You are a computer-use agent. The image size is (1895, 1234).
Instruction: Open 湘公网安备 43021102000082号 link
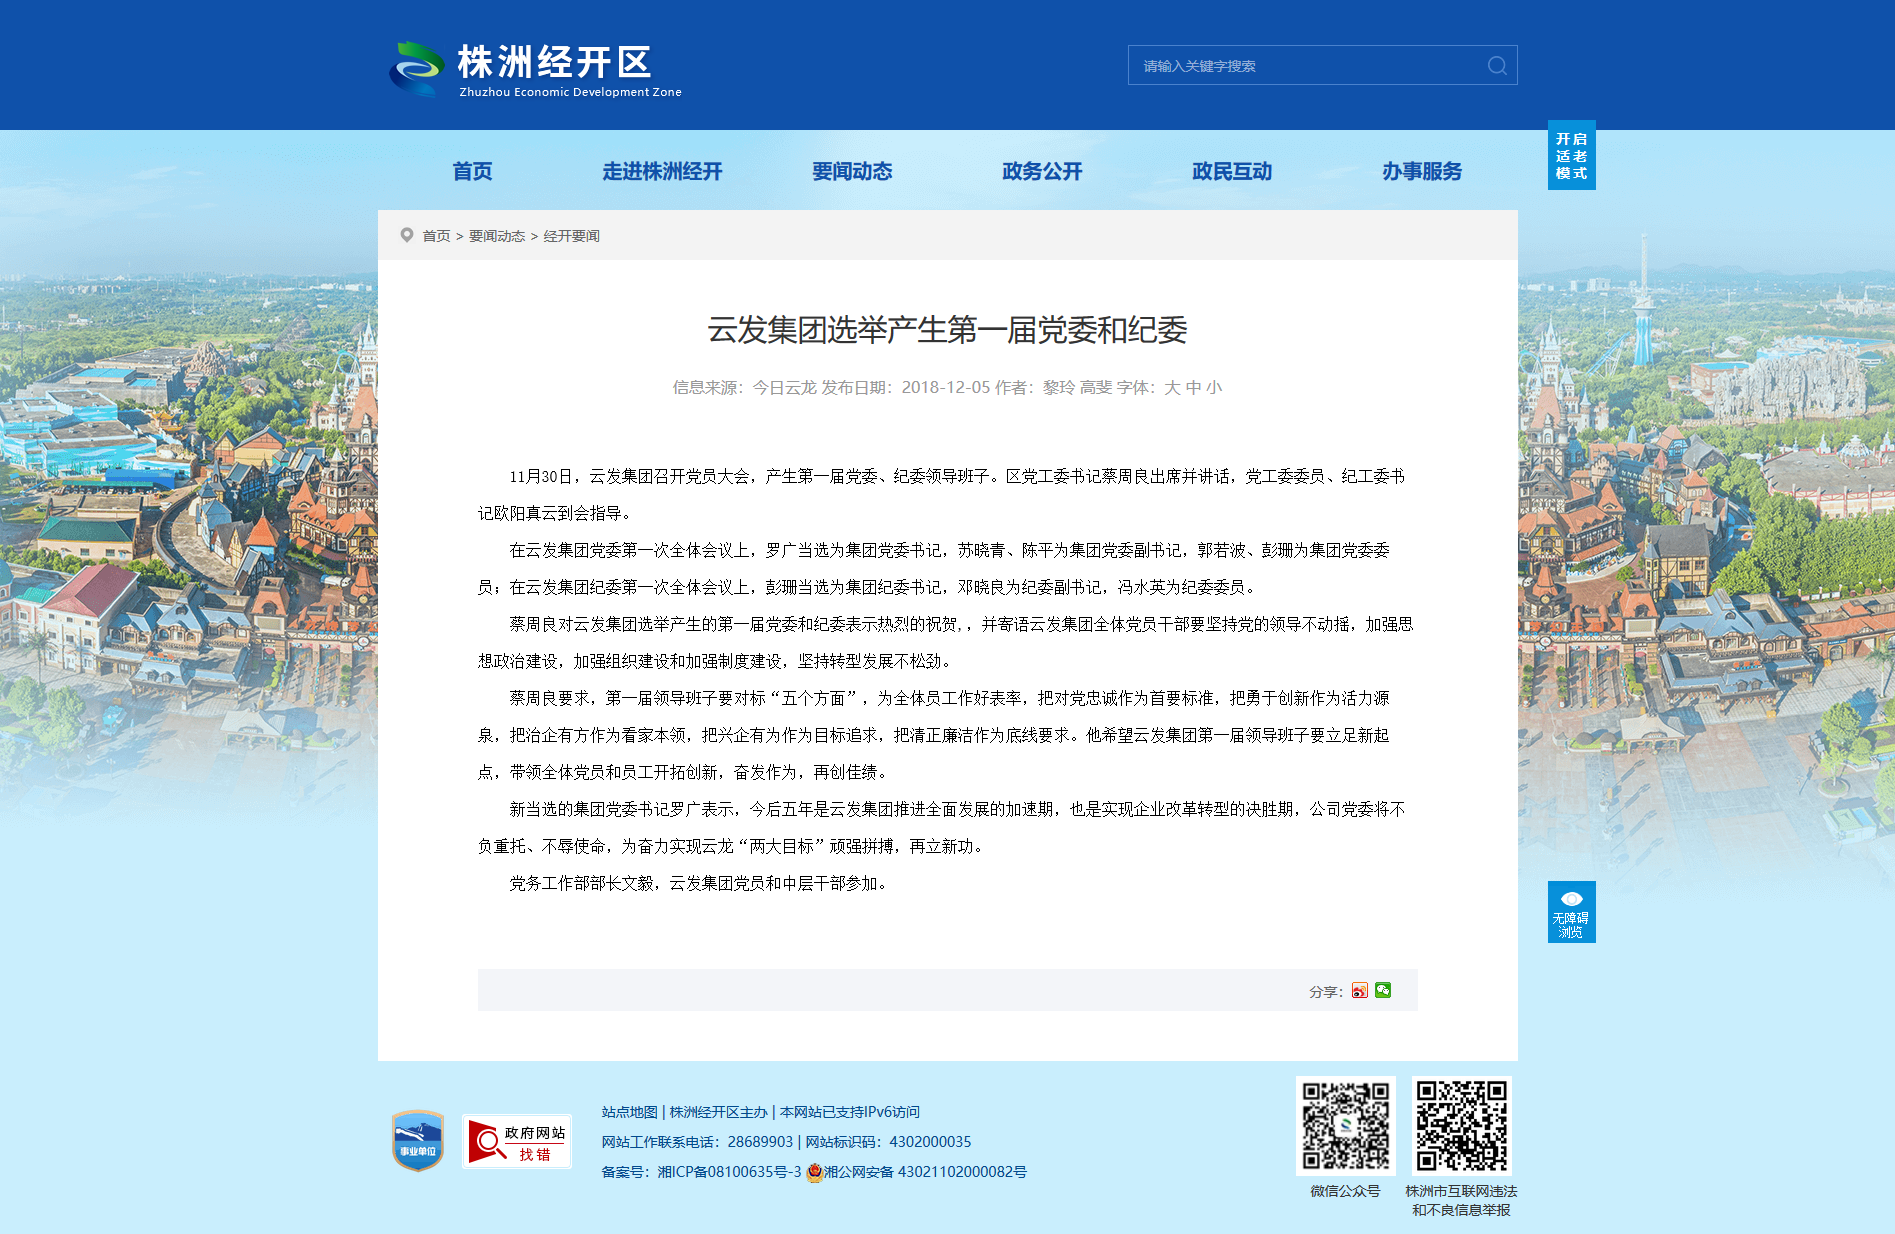[925, 1172]
